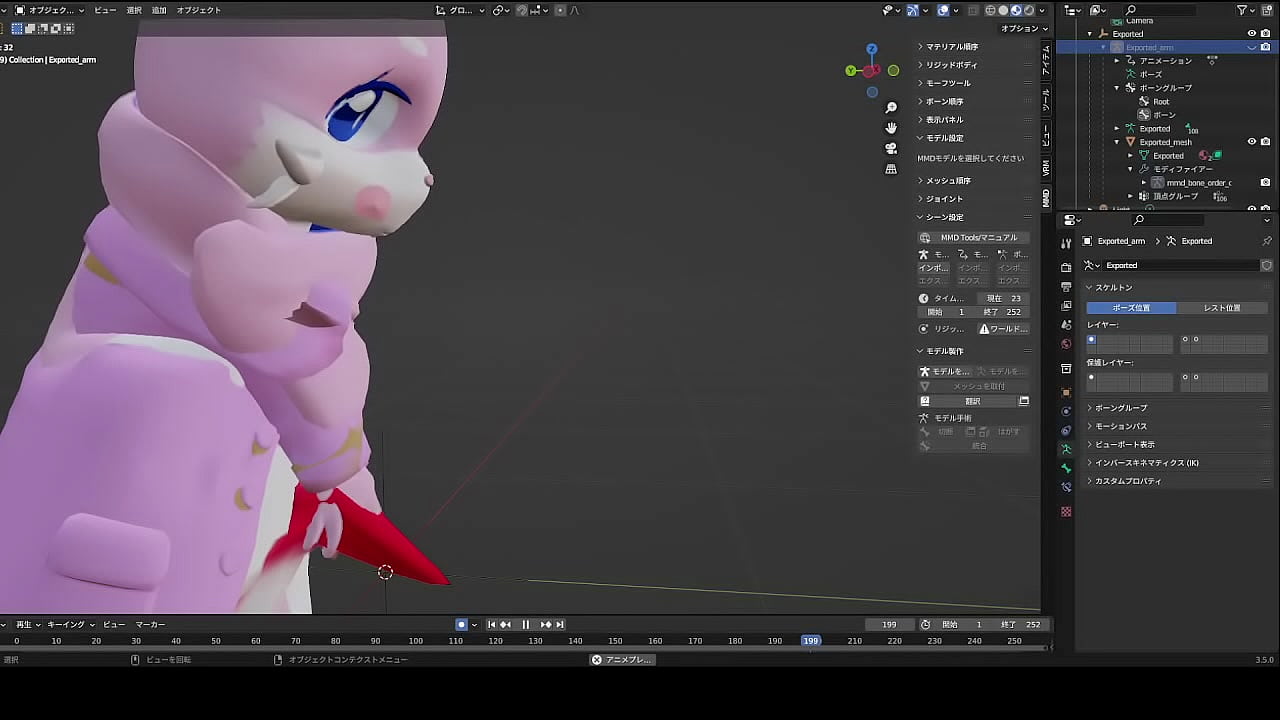The image size is (1280, 720).
Task: Disable render for mmd_bone_order camera icon
Action: point(1266,183)
